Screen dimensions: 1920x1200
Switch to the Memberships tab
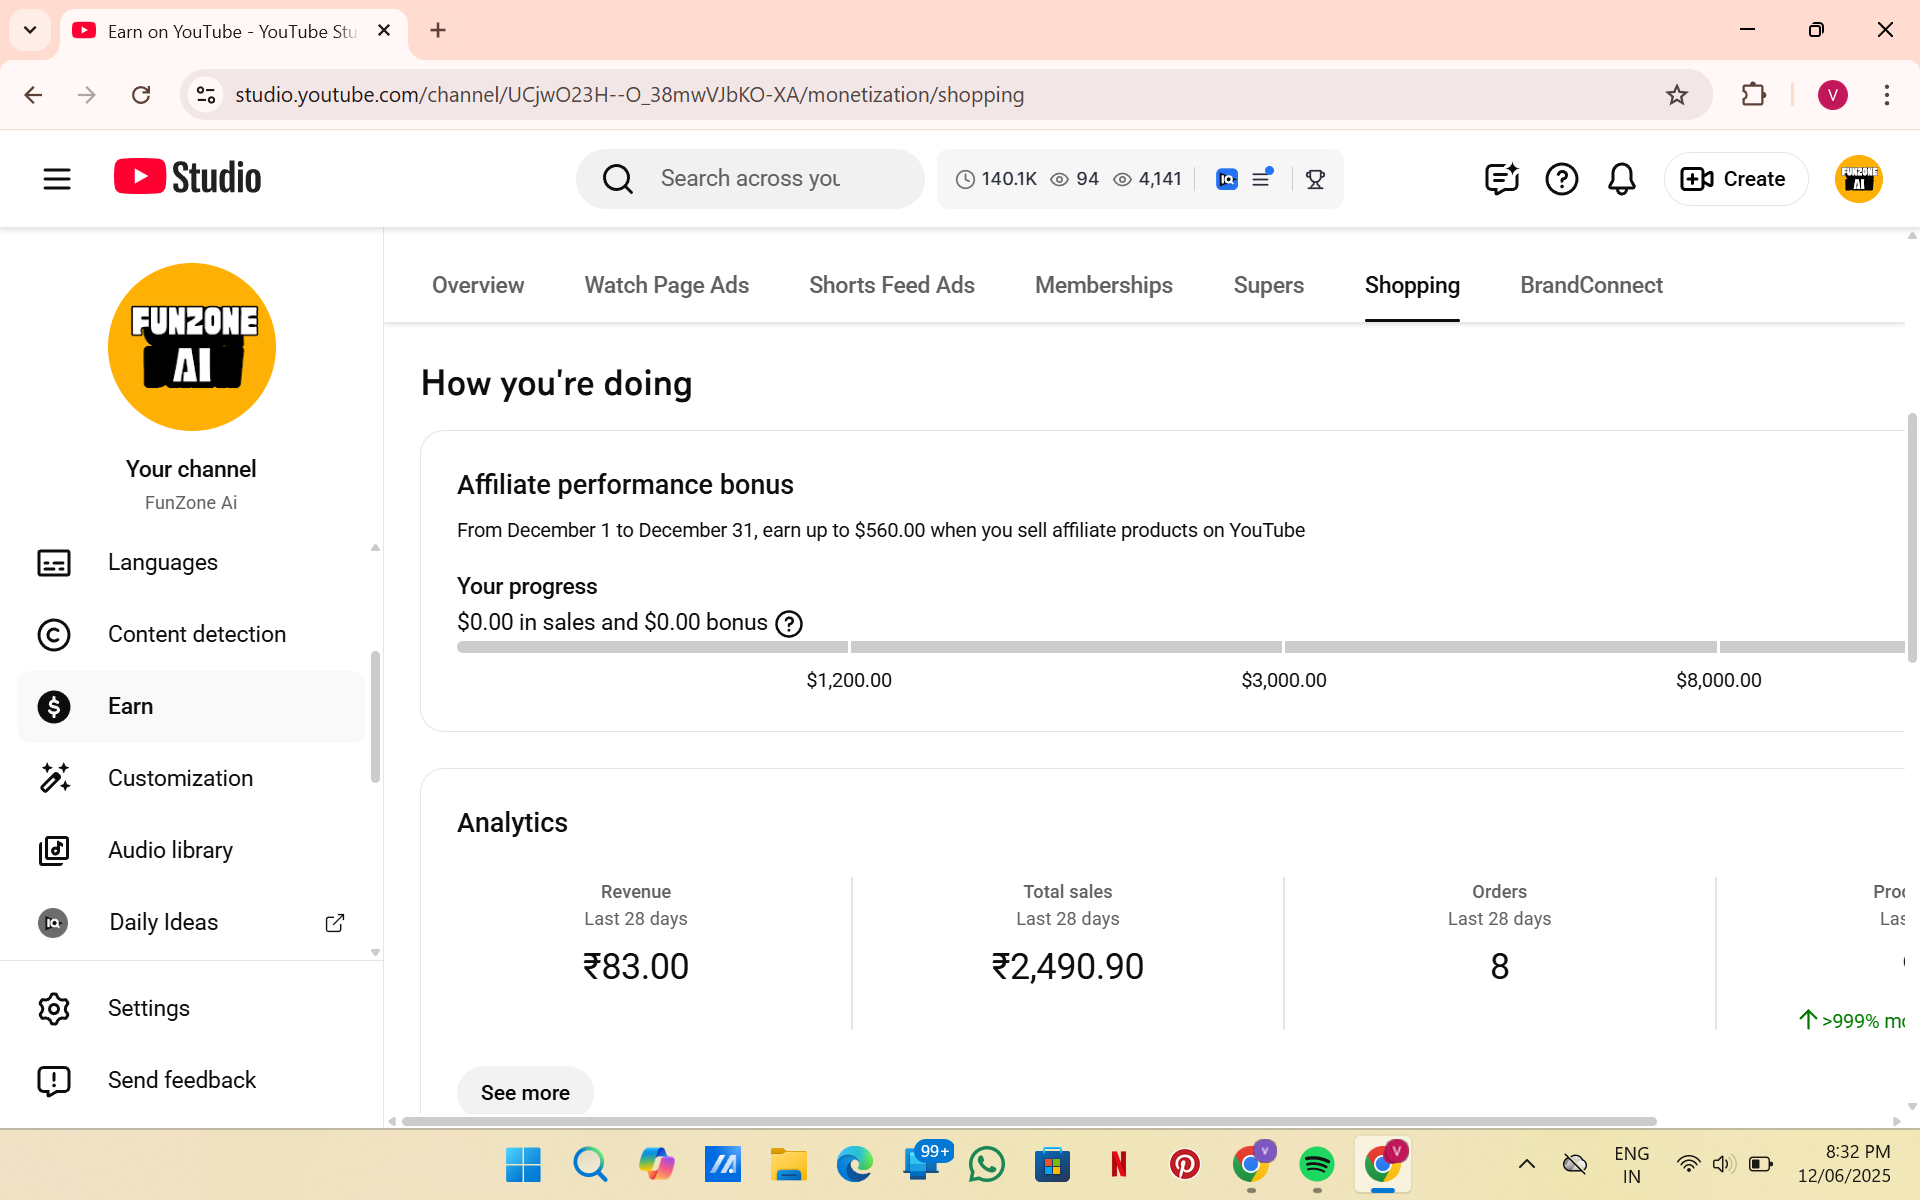click(1103, 285)
